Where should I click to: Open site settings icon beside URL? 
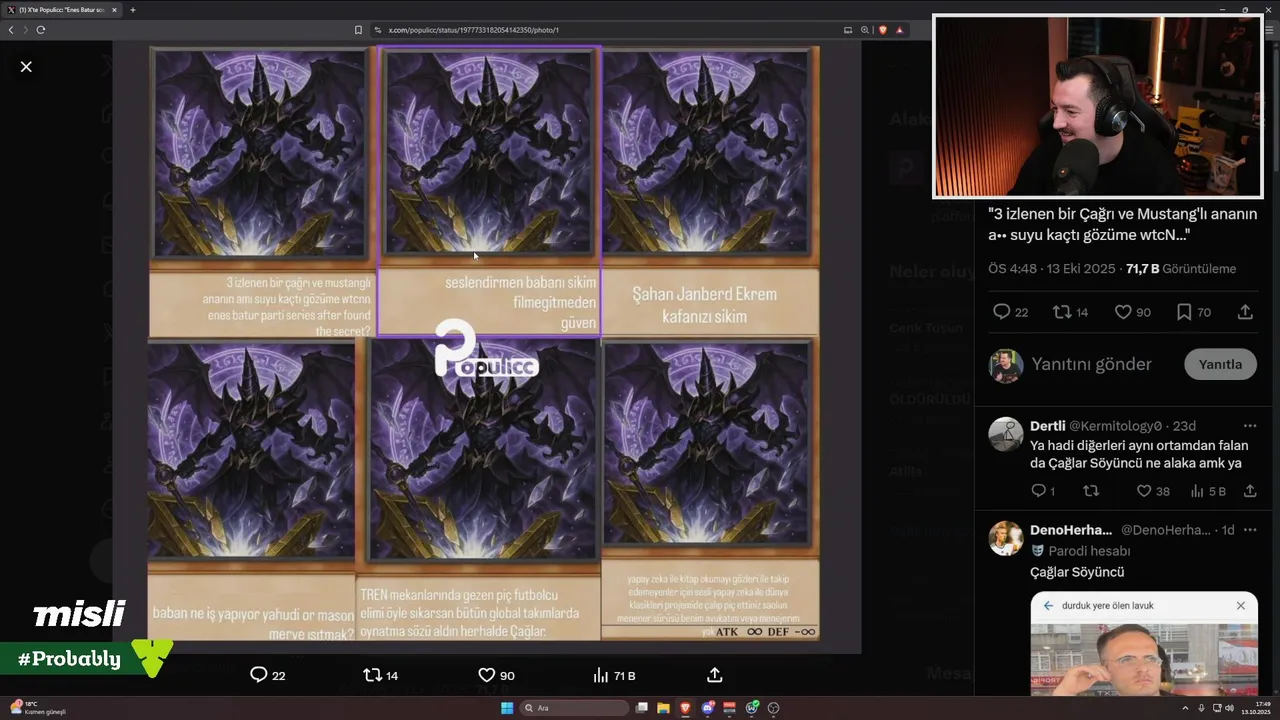(x=378, y=30)
